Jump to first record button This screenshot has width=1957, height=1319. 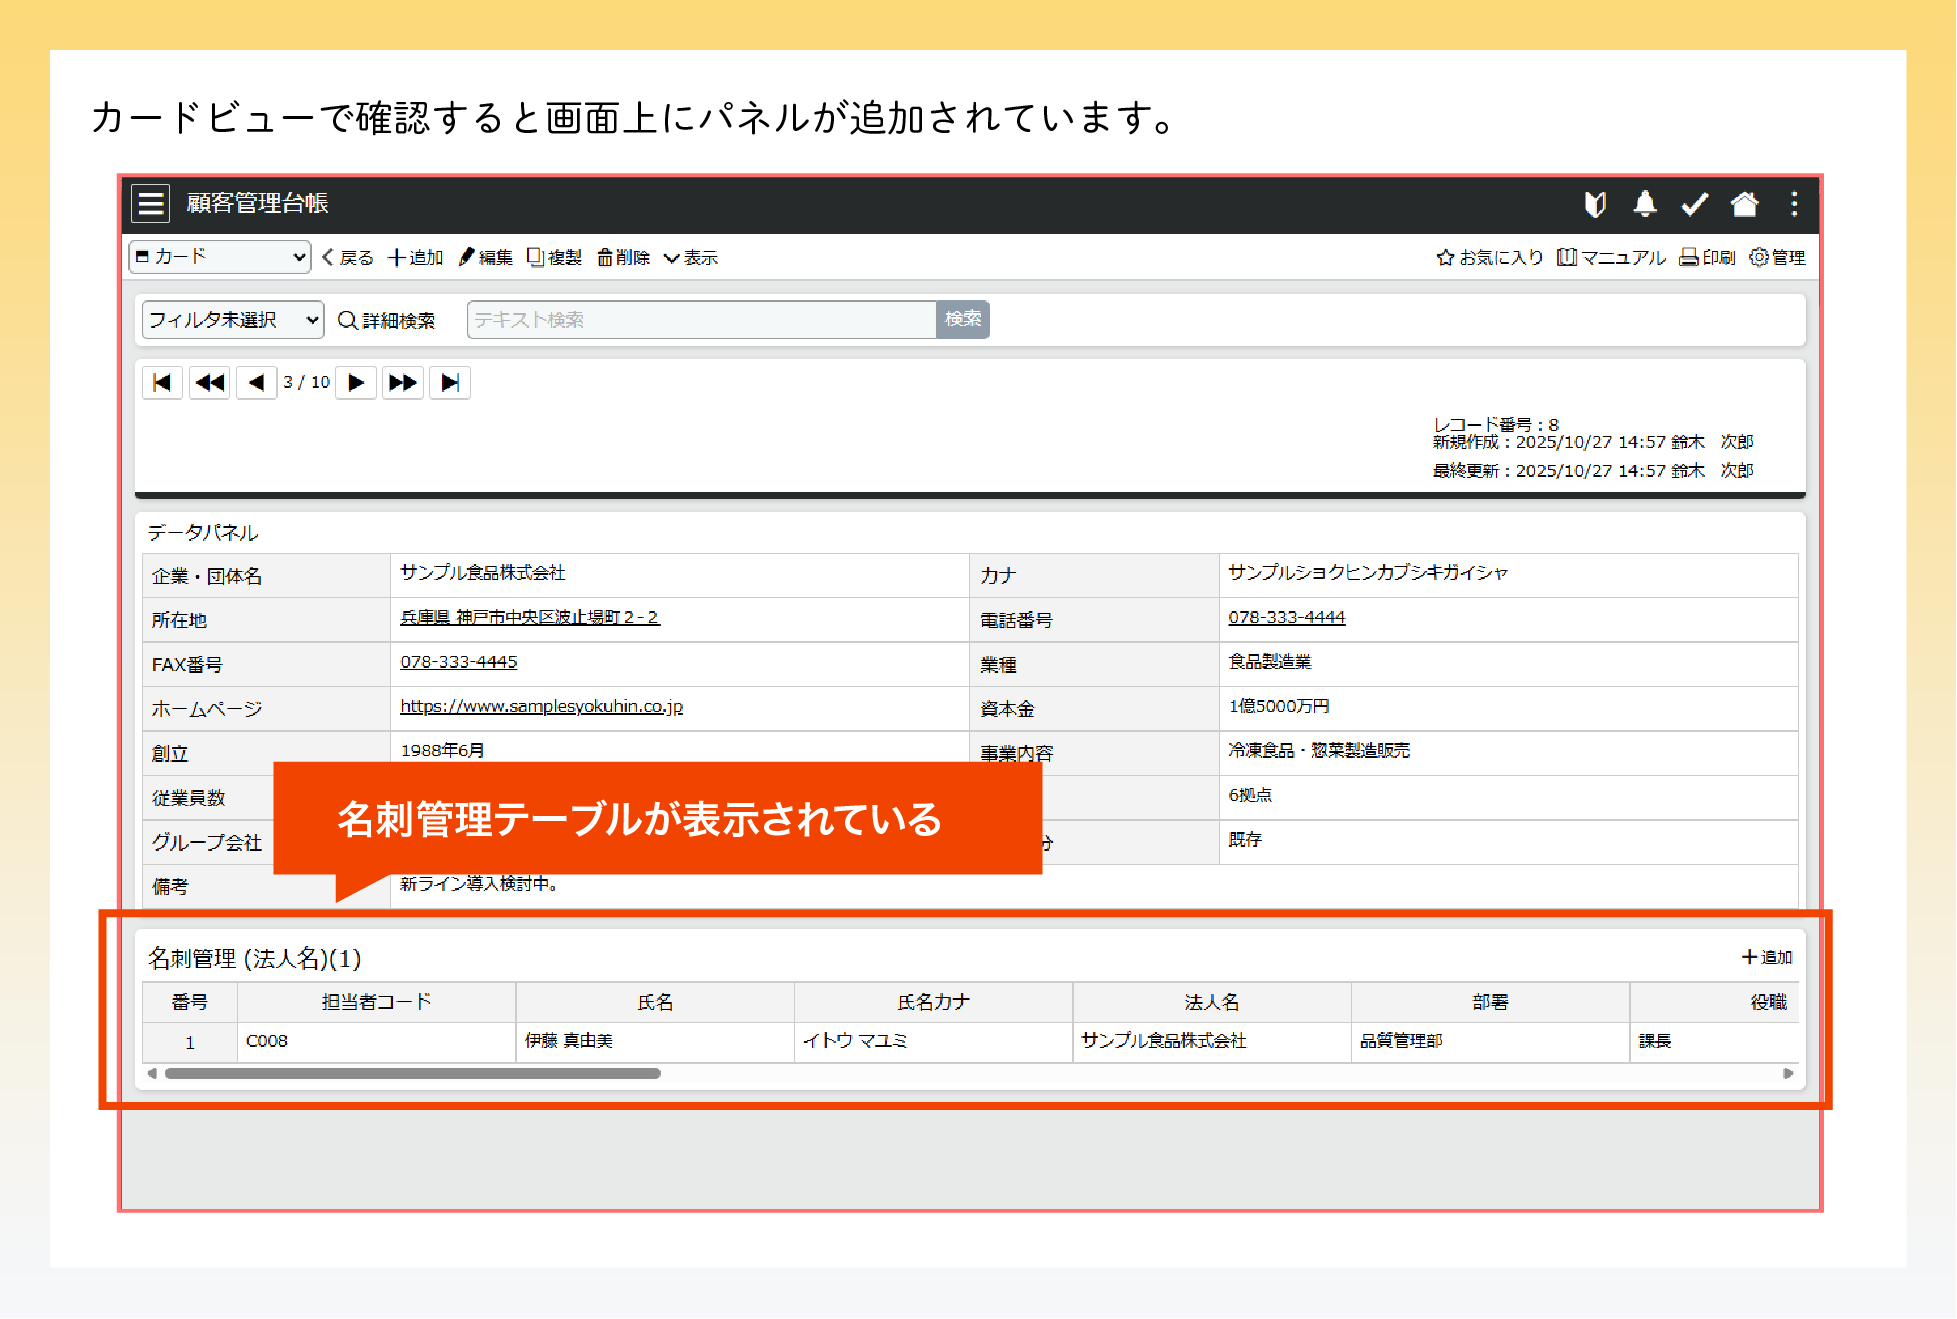[162, 382]
